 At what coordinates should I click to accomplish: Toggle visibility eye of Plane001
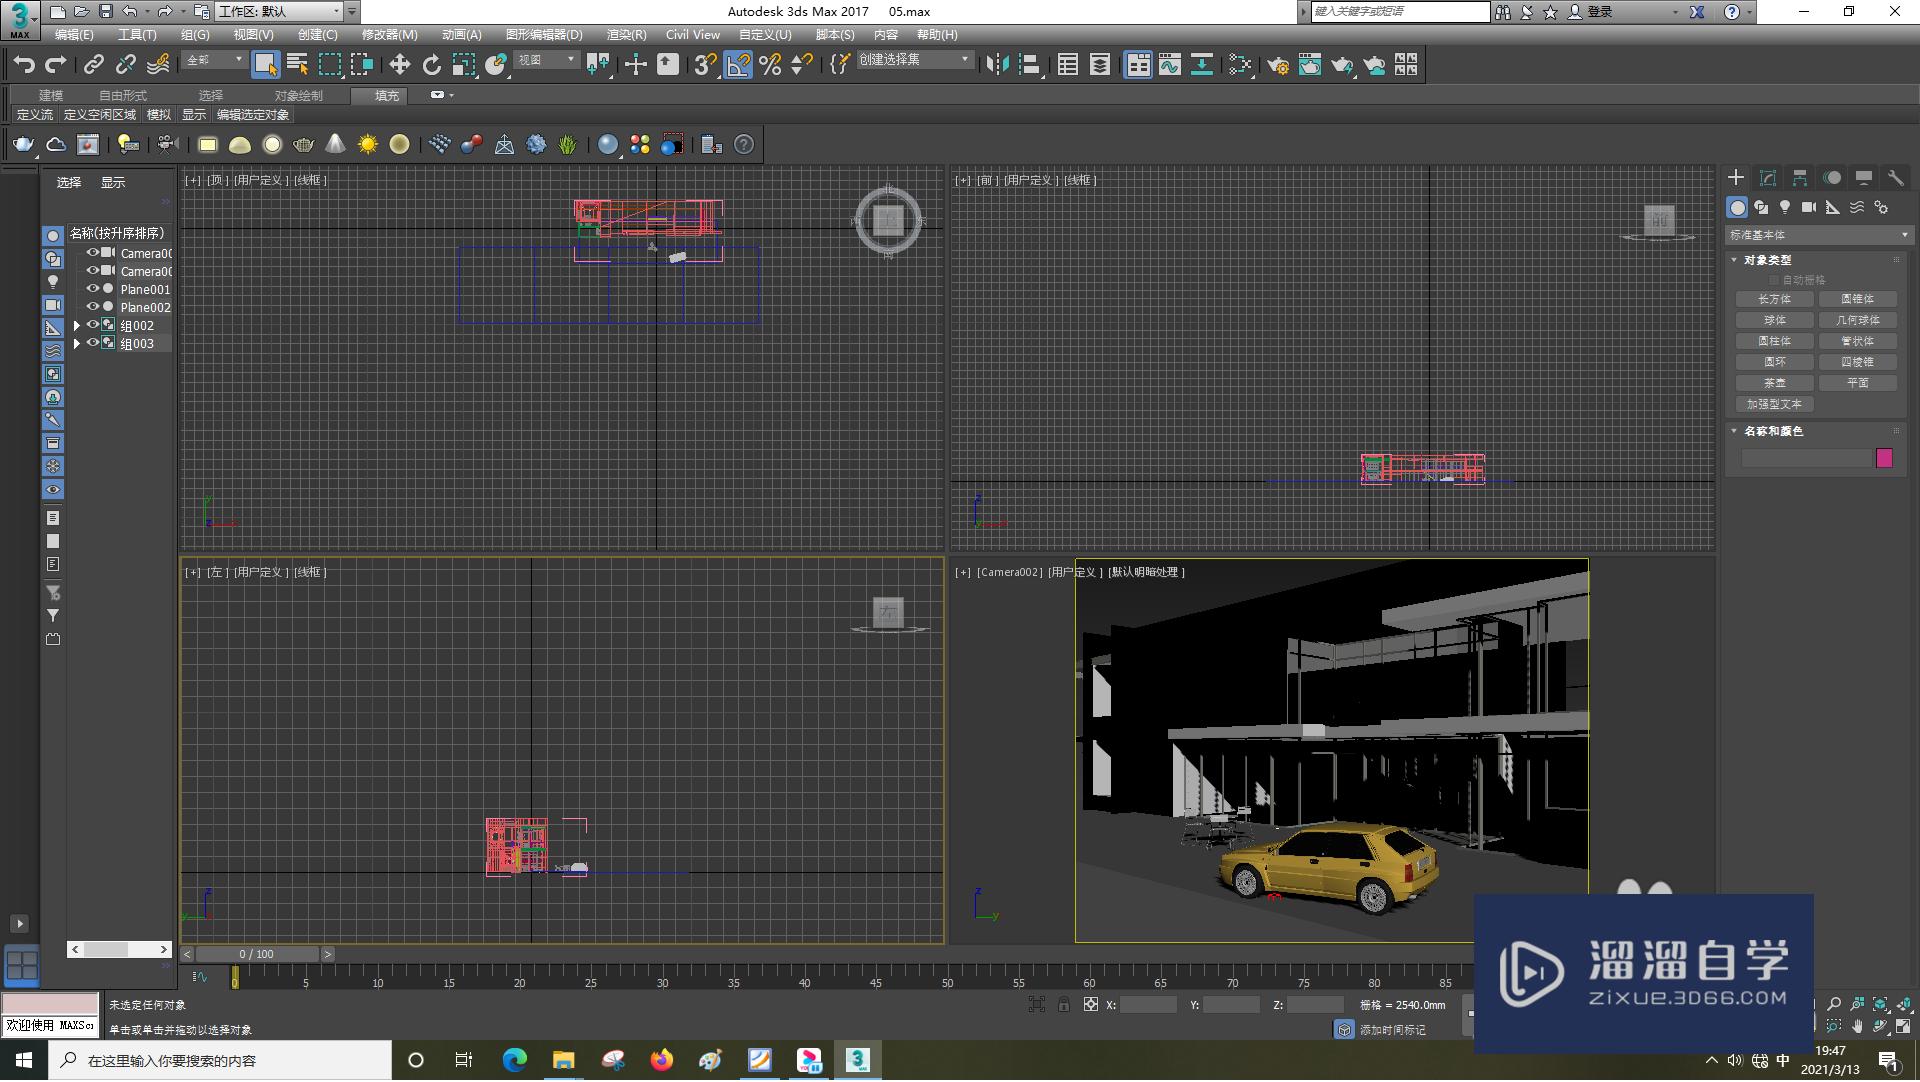click(92, 289)
